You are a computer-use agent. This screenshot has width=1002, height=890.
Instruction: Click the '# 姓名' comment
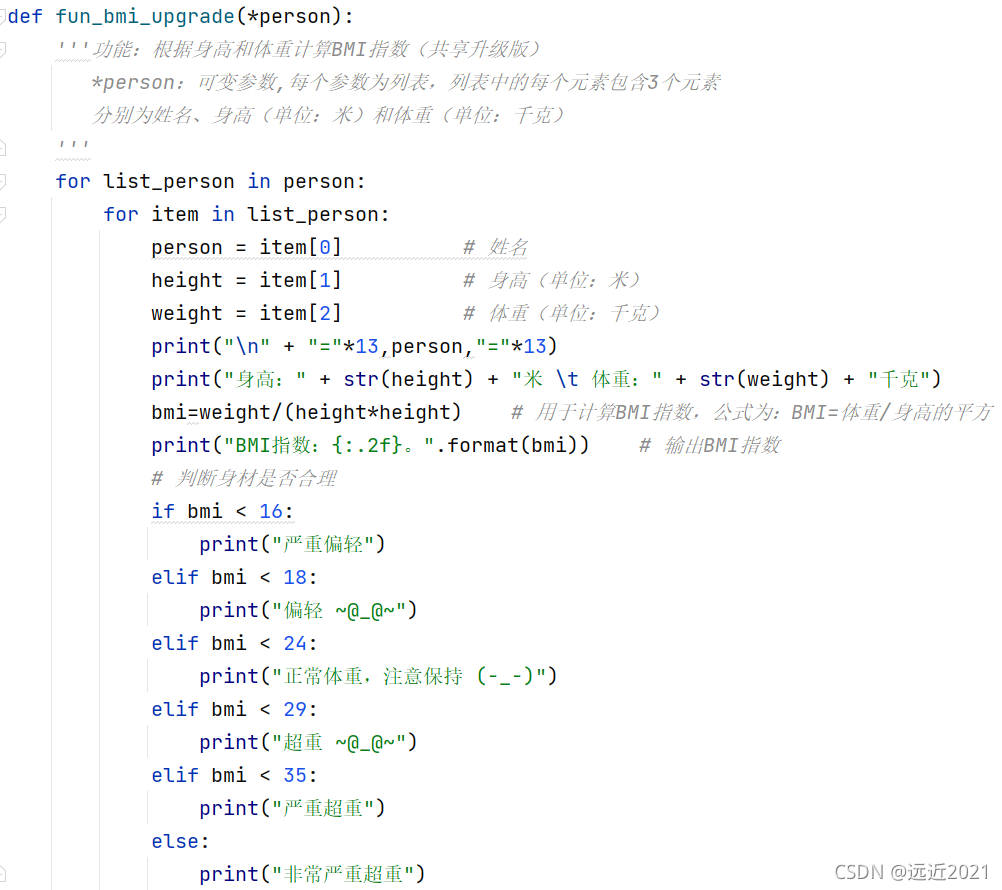click(x=495, y=247)
